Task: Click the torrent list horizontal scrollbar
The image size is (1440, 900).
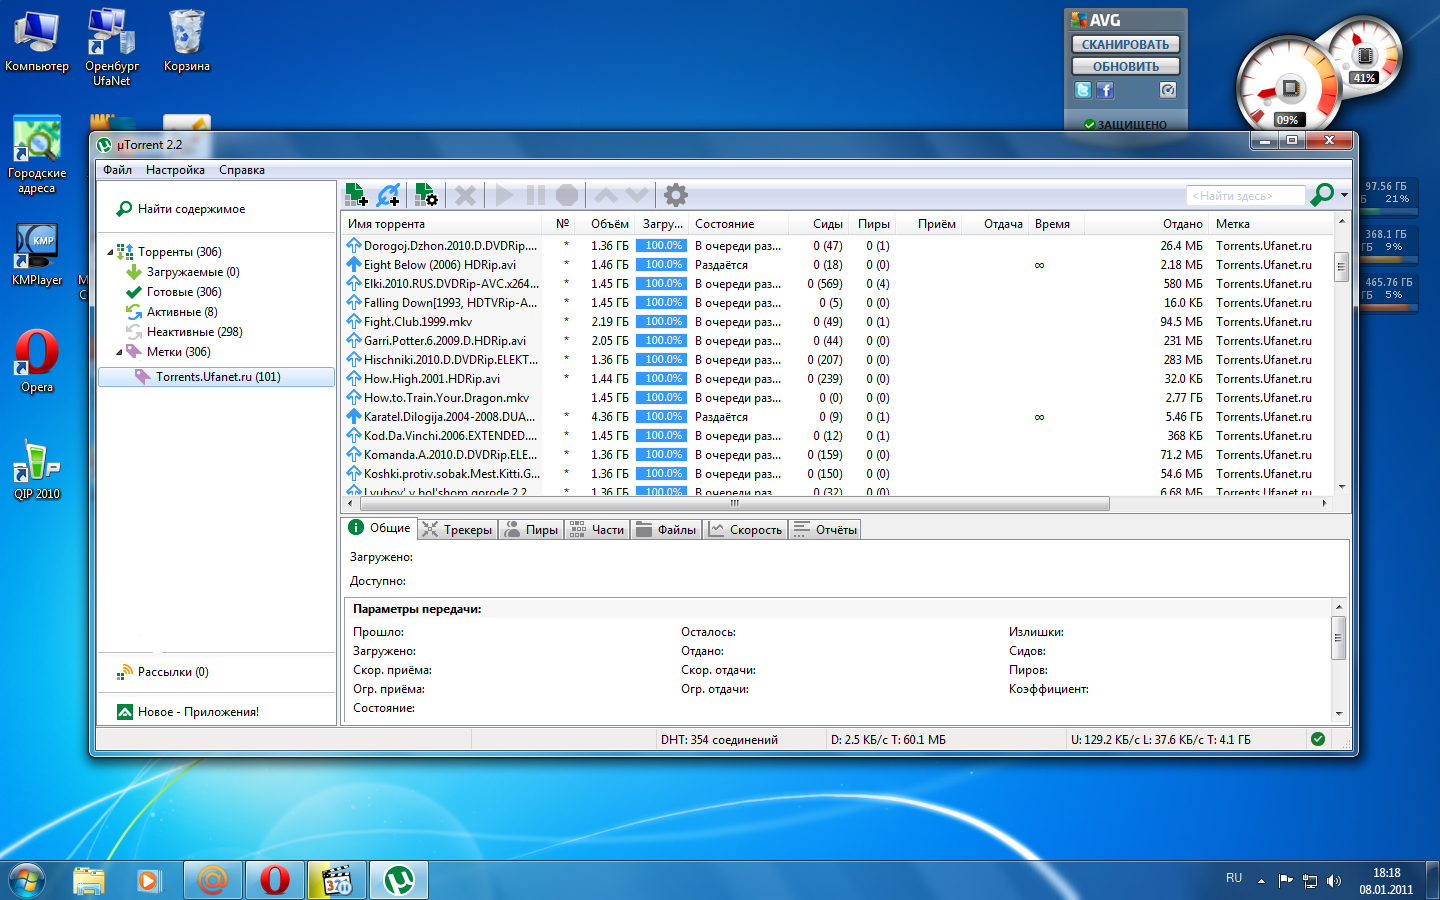Action: pos(734,503)
